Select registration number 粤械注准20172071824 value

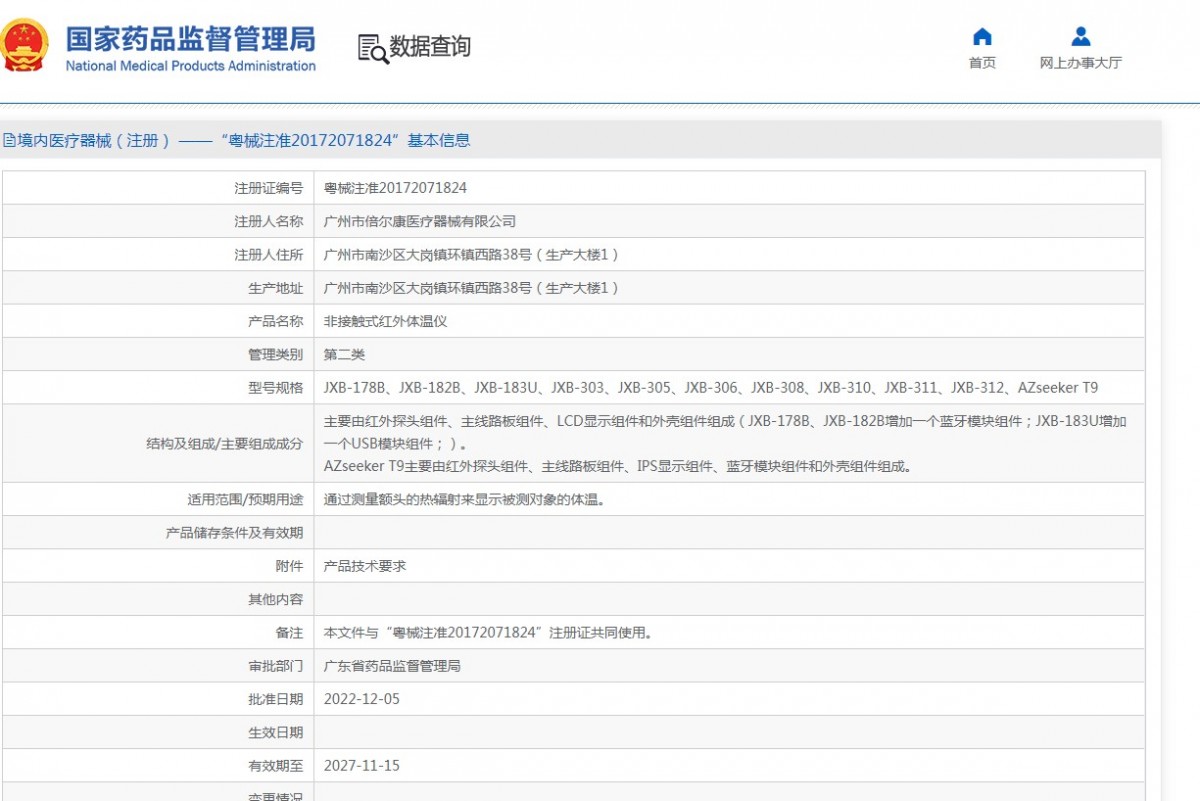coord(395,188)
